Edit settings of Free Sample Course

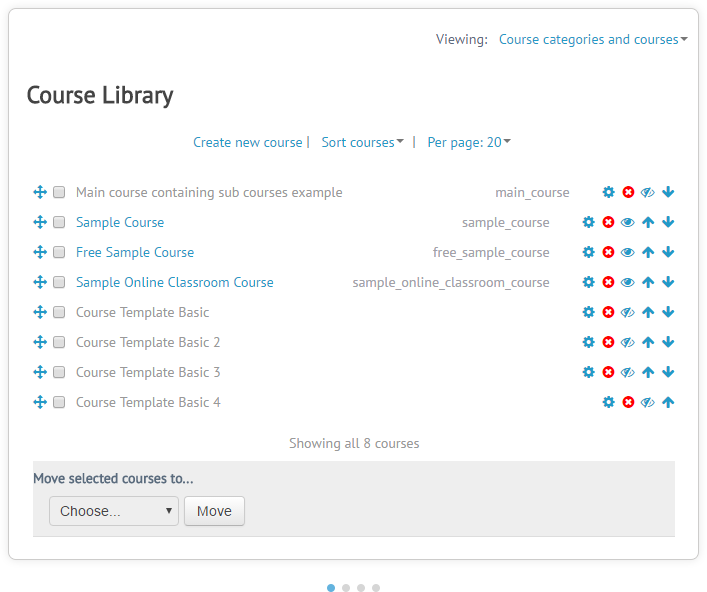pyautogui.click(x=588, y=252)
